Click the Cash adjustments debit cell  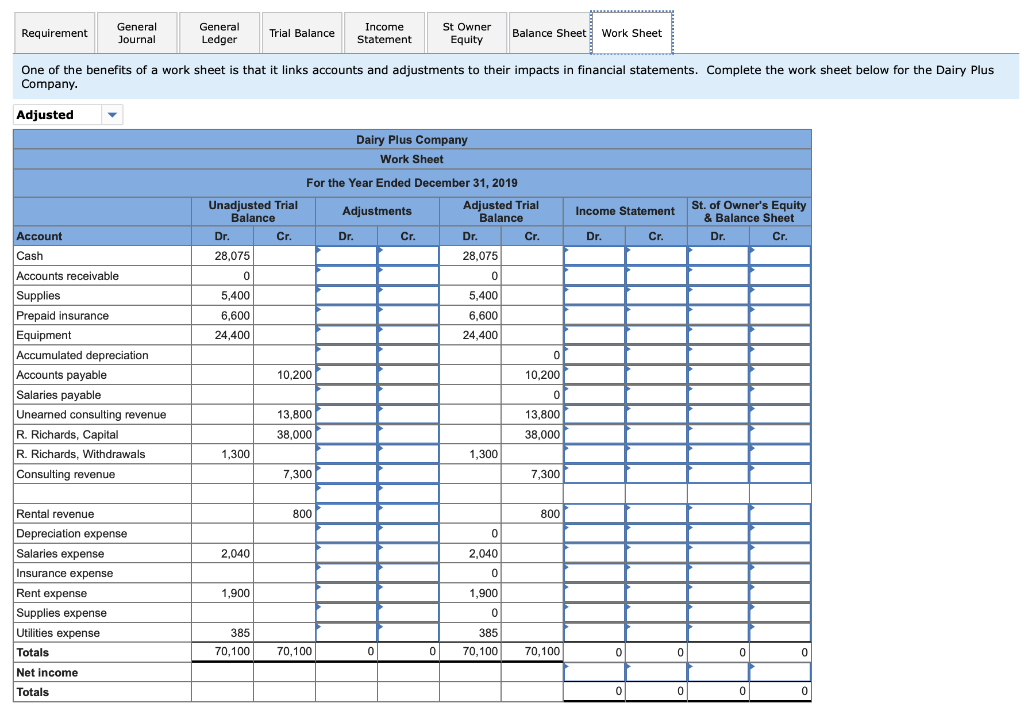(x=345, y=255)
